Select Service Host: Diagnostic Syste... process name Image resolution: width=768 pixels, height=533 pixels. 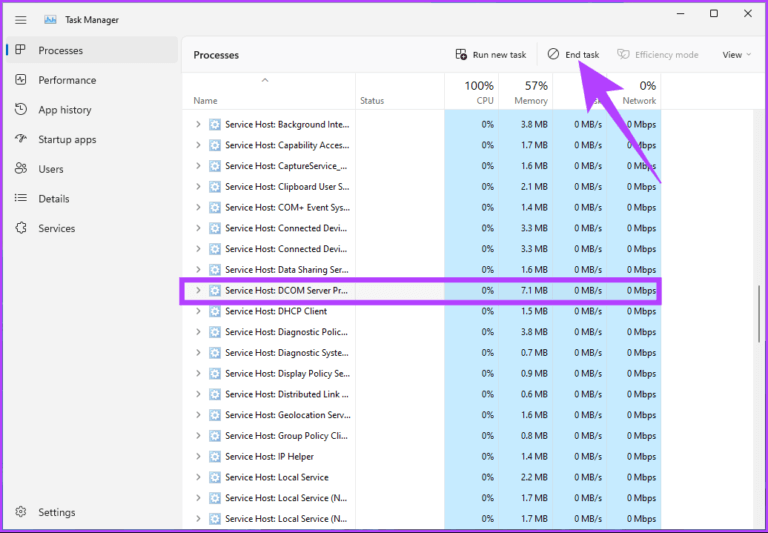tap(287, 353)
